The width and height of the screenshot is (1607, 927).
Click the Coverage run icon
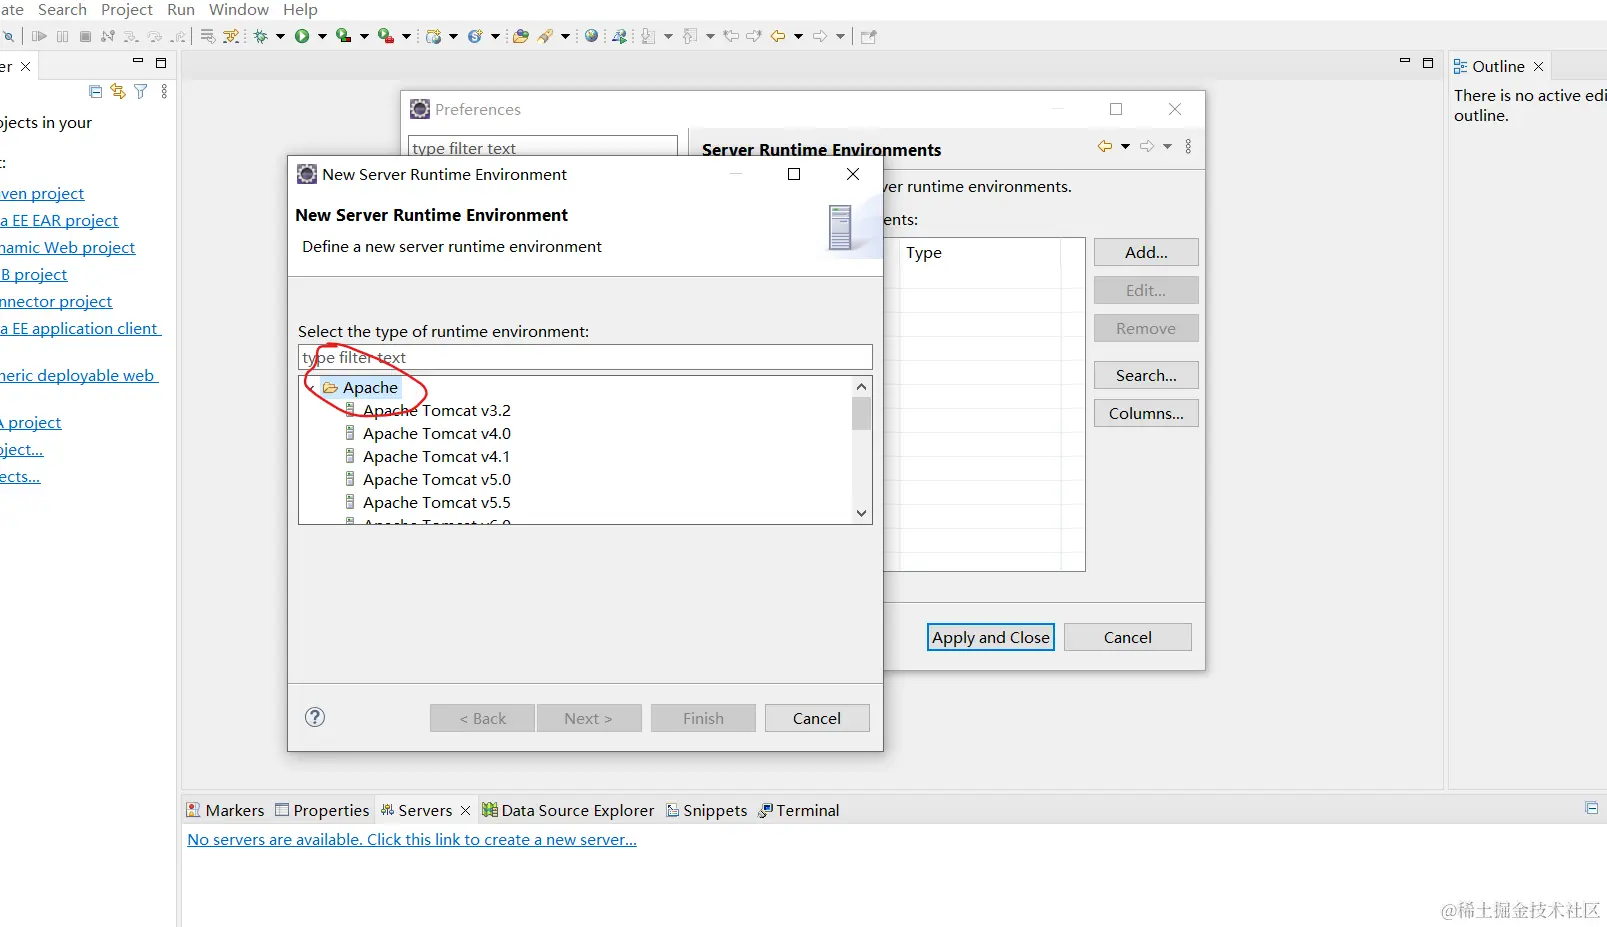343,36
